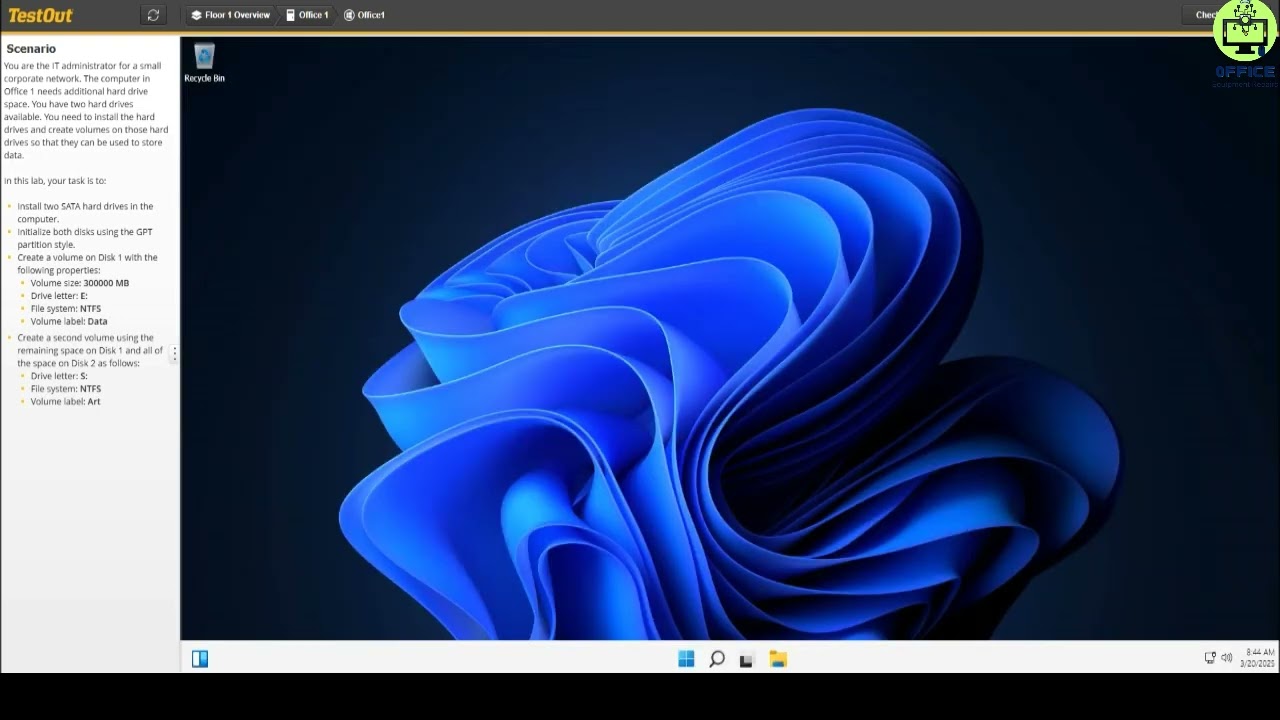This screenshot has width=1280, height=720.
Task: Click 'Drive letter: E:' line
Action: 59,296
